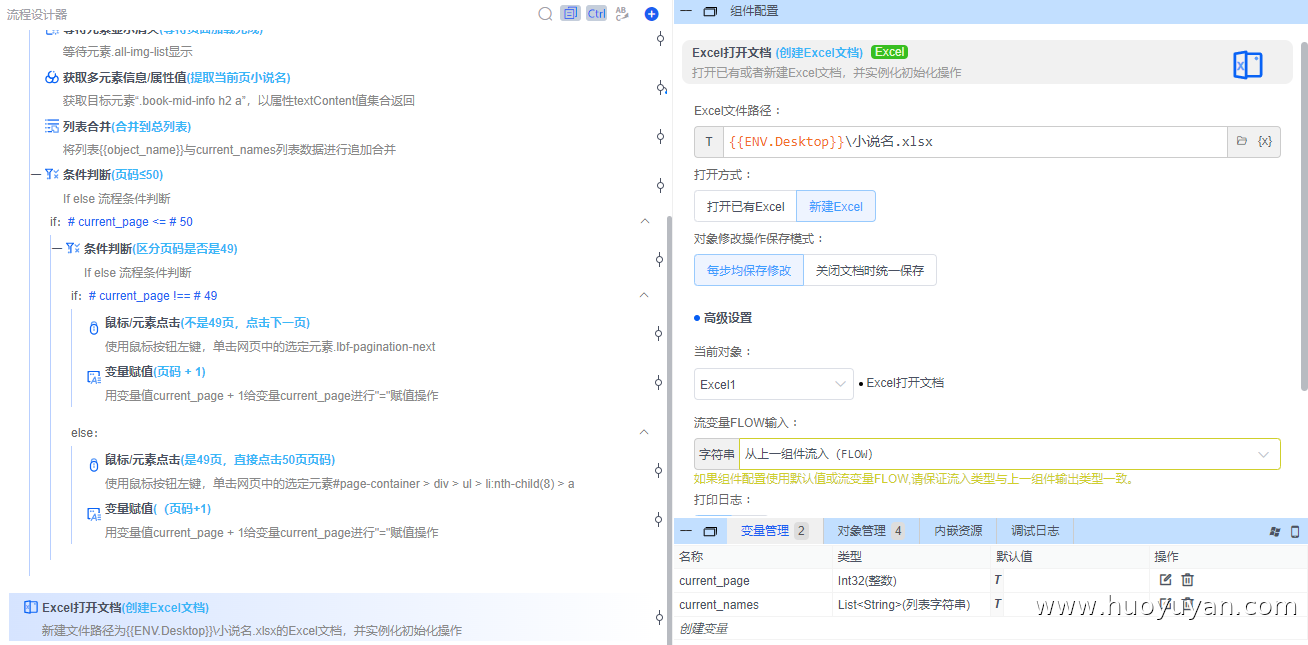Click 创建变量 to create a variable
The height and width of the screenshot is (645, 1308).
pos(703,629)
